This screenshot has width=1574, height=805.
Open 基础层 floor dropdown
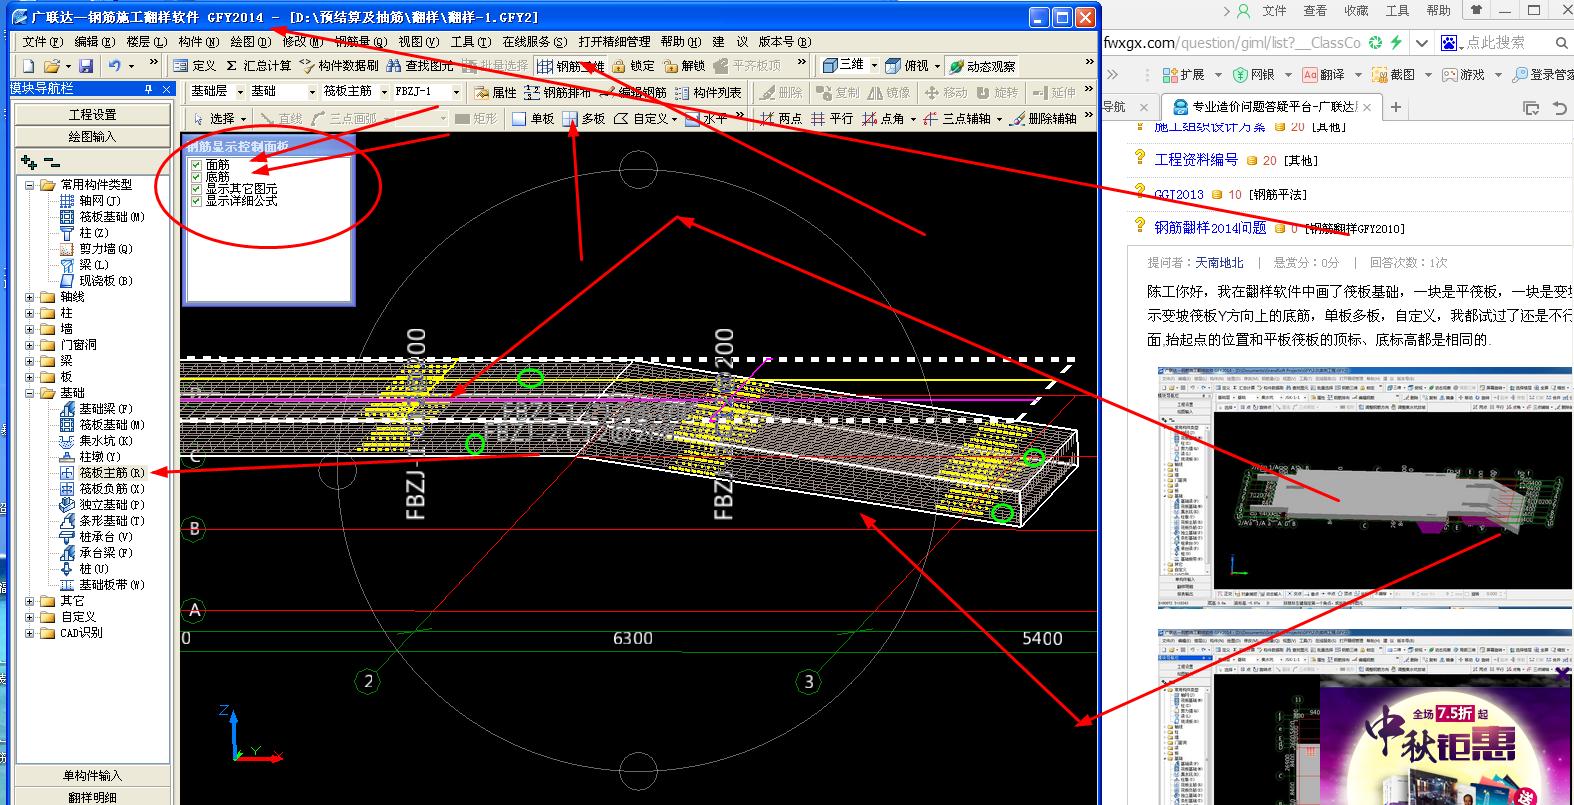coord(241,92)
